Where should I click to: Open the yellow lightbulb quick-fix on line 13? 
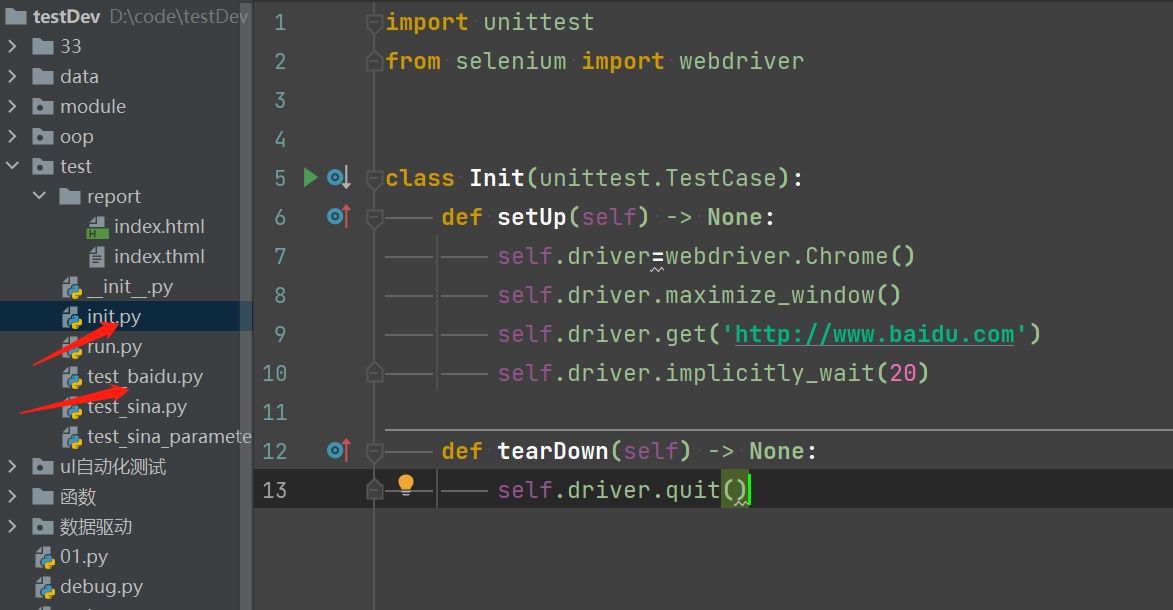pyautogui.click(x=406, y=485)
